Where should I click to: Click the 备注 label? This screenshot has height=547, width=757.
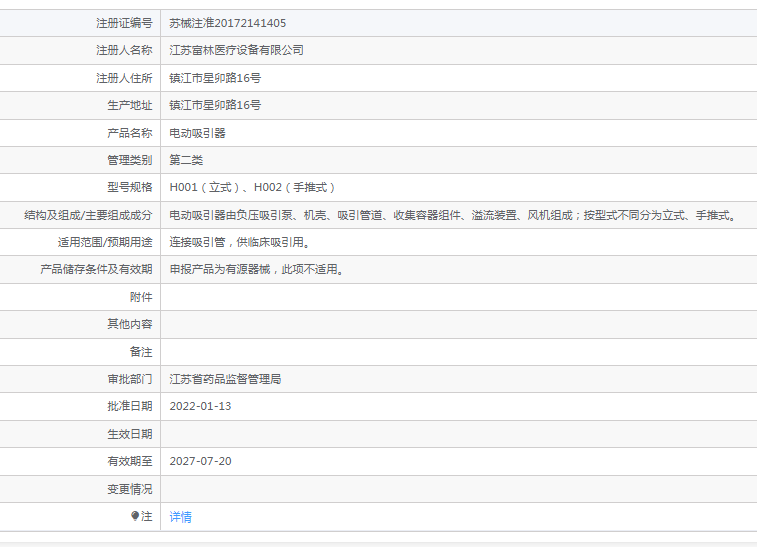click(x=141, y=352)
